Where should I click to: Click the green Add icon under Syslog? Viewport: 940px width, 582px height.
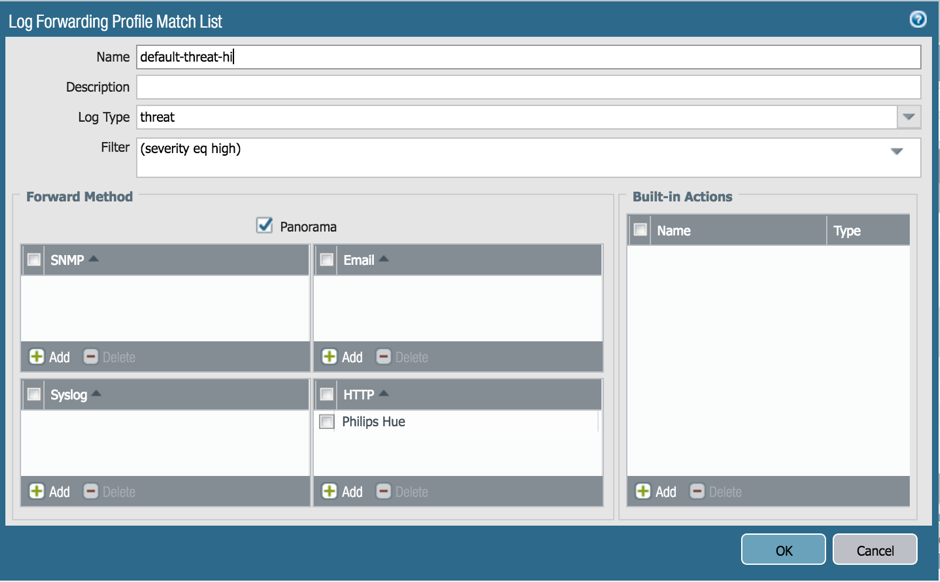(37, 491)
